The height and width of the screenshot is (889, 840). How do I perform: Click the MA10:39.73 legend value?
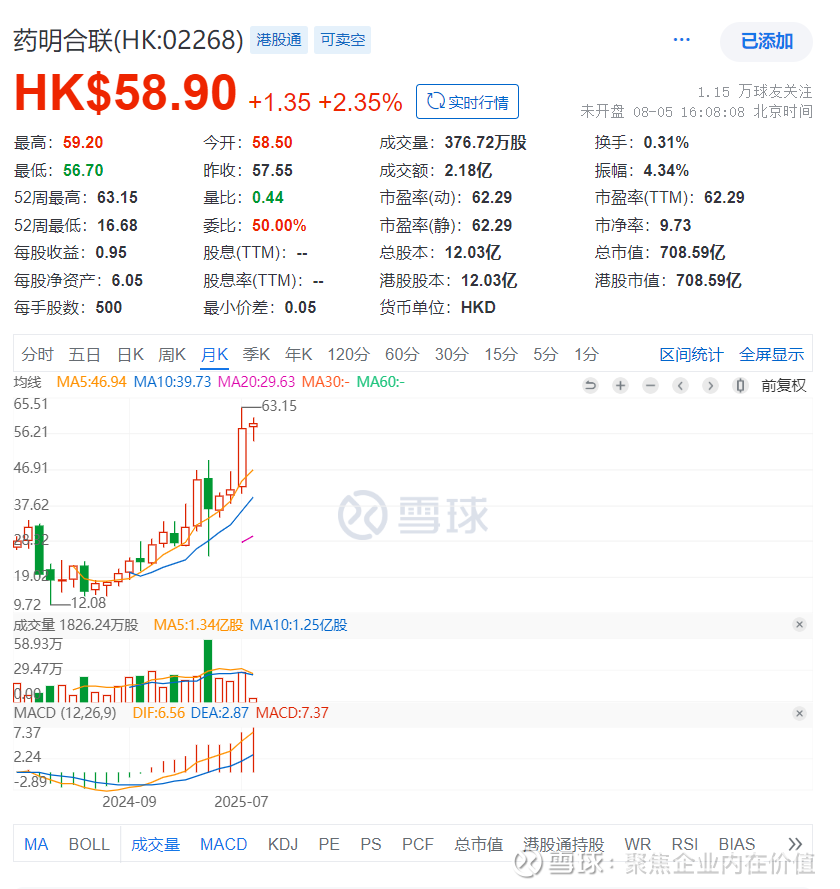172,382
